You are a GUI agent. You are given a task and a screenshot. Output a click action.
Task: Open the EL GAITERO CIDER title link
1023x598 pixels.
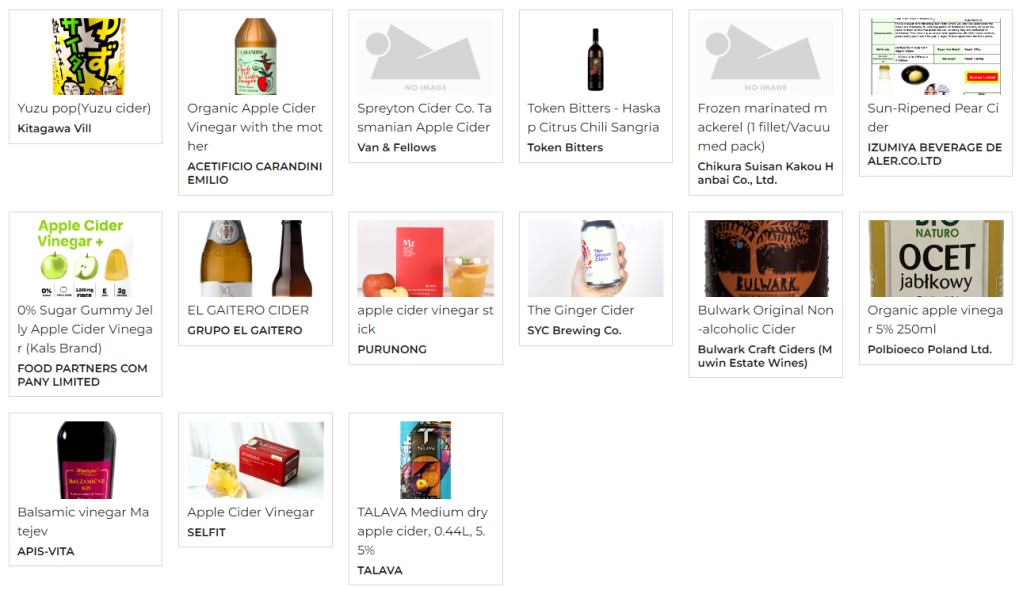(248, 310)
